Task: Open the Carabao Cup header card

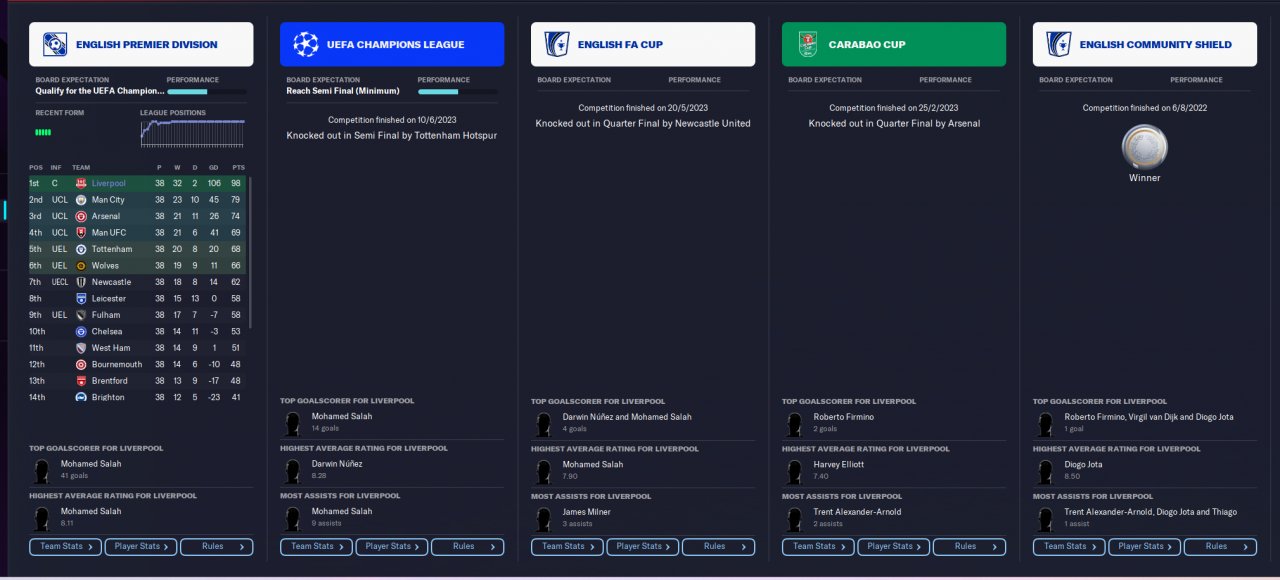Action: 894,44
